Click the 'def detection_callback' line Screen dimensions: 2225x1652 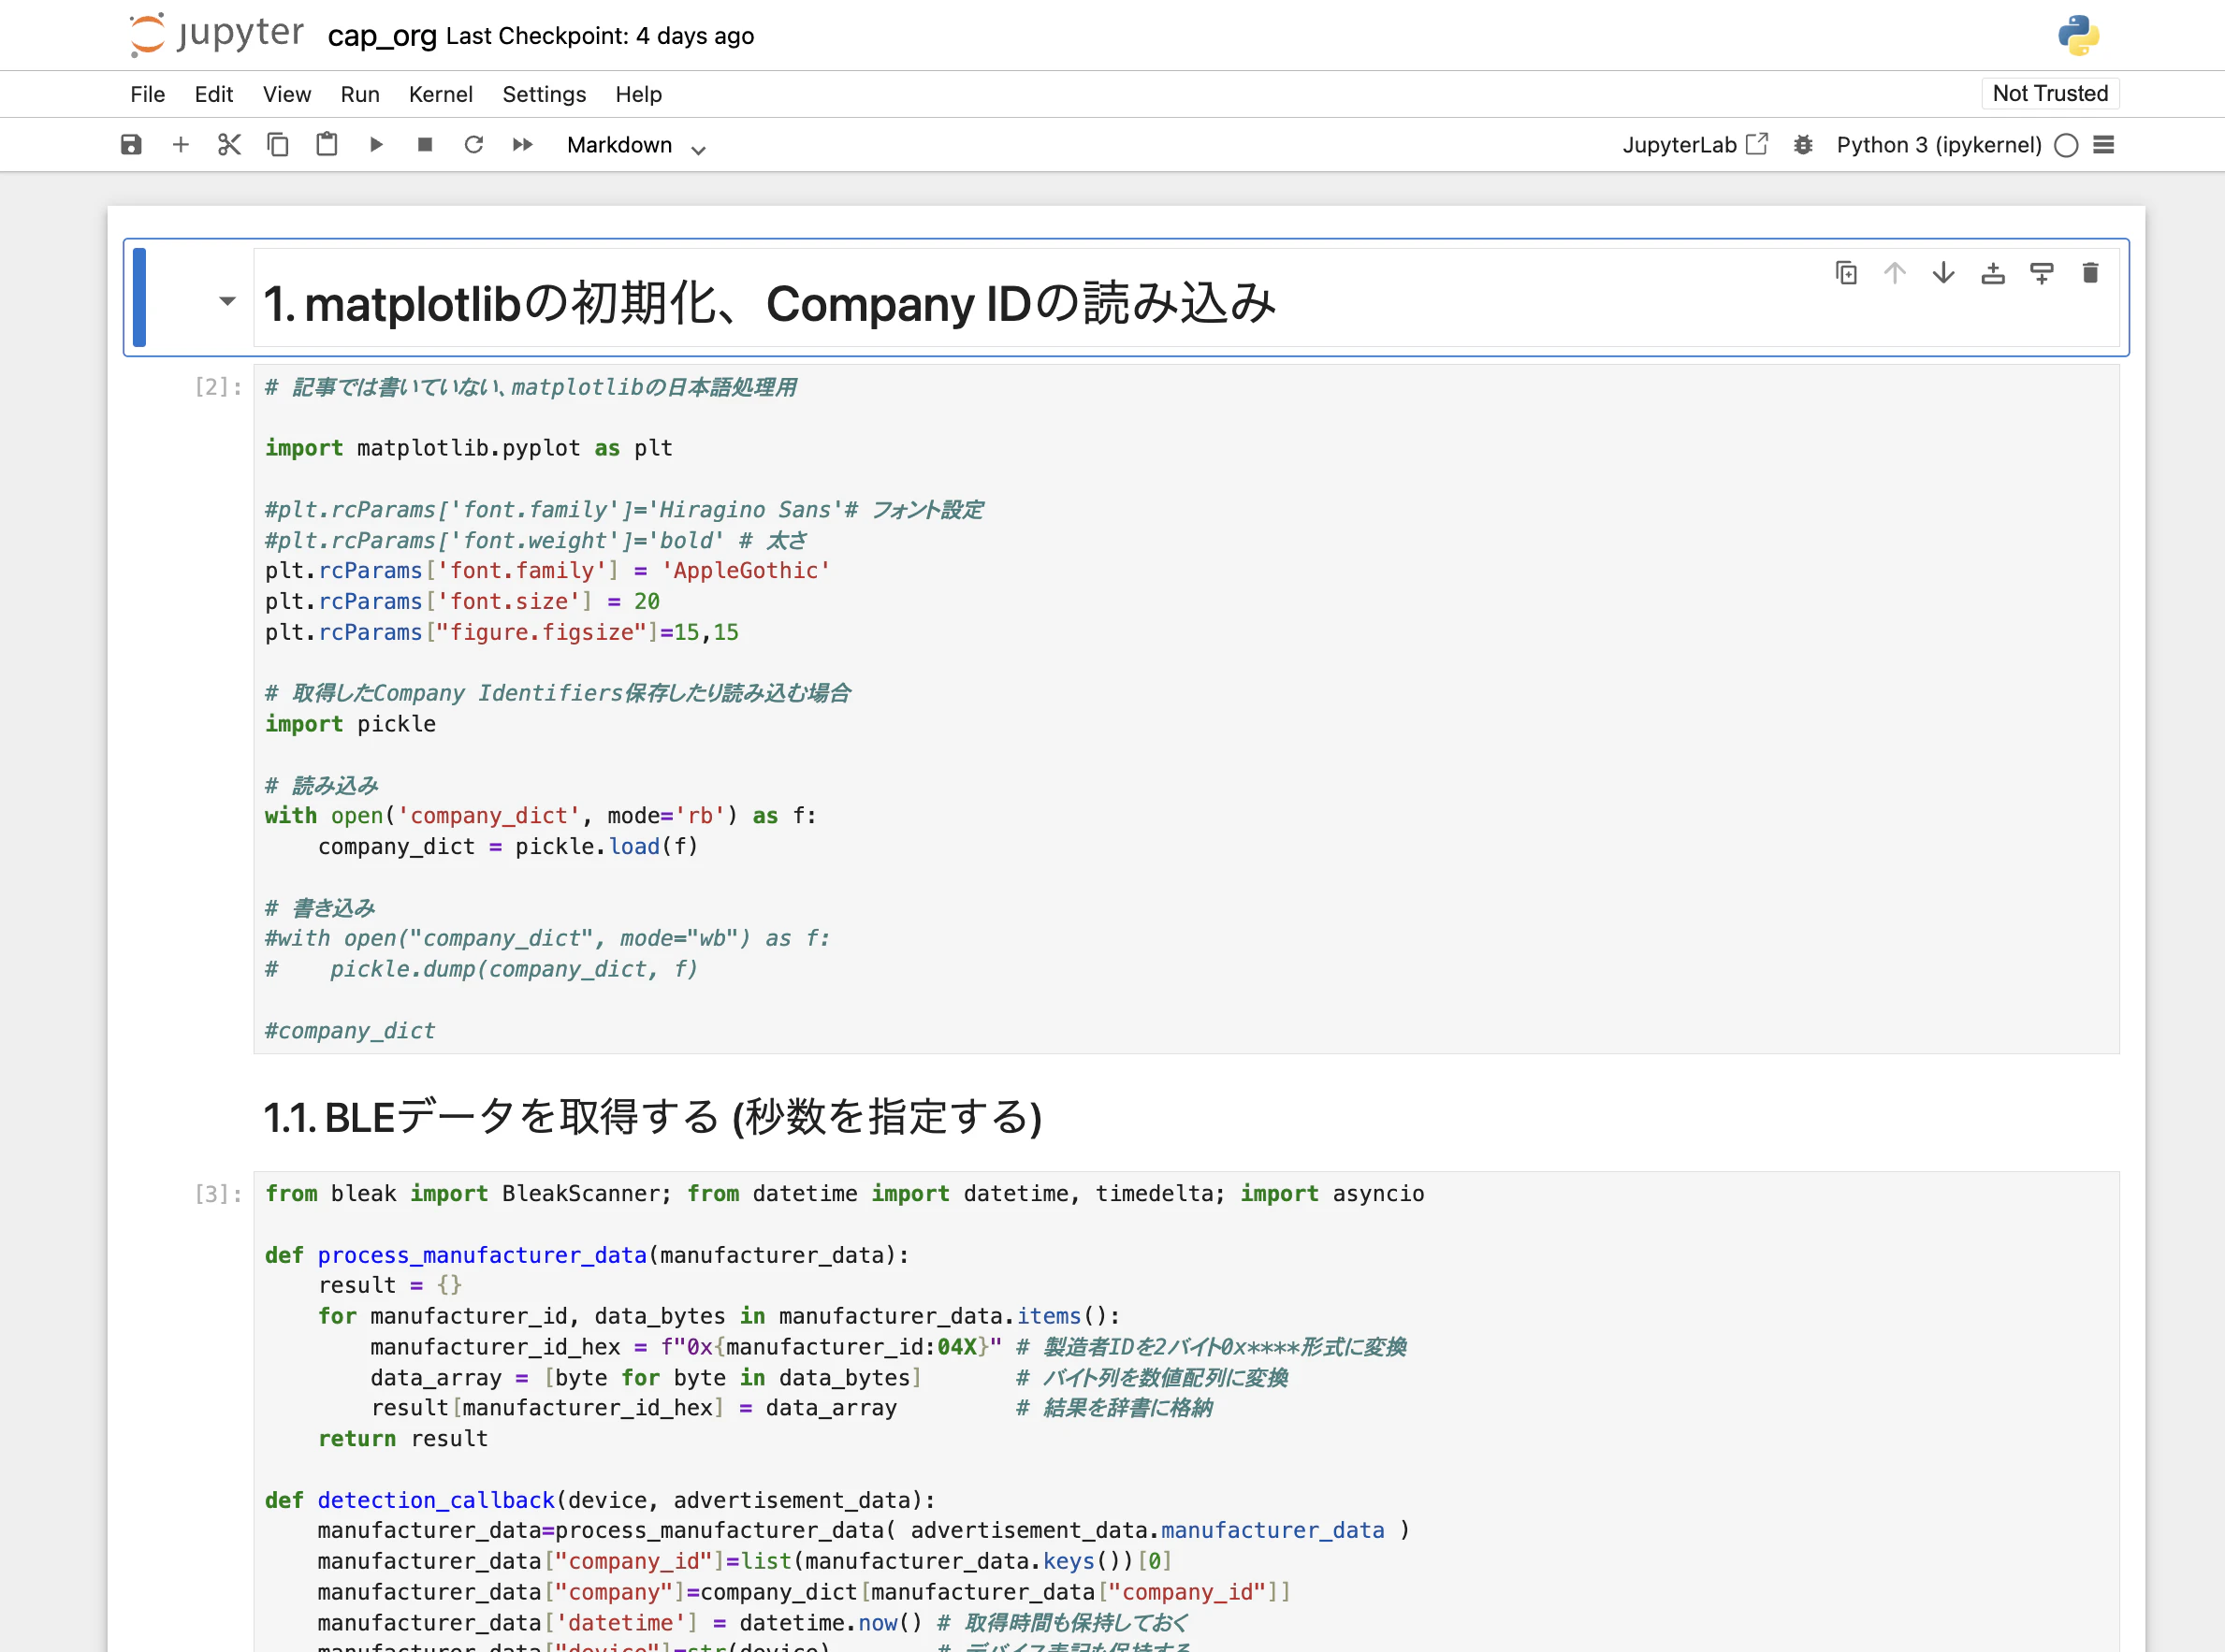[x=600, y=1500]
